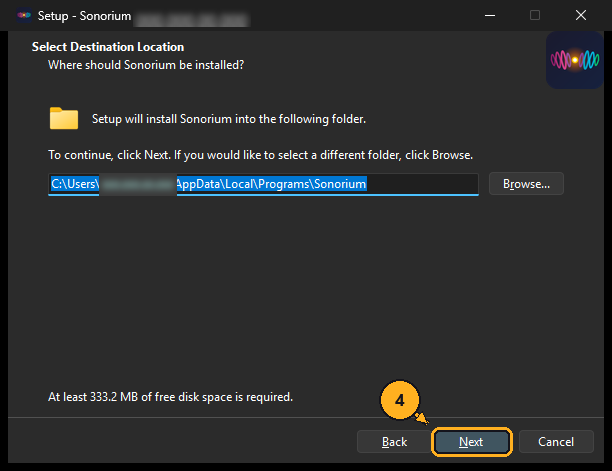Click 'Where should Sonorium be installed?' text
The height and width of the screenshot is (471, 612).
point(146,65)
